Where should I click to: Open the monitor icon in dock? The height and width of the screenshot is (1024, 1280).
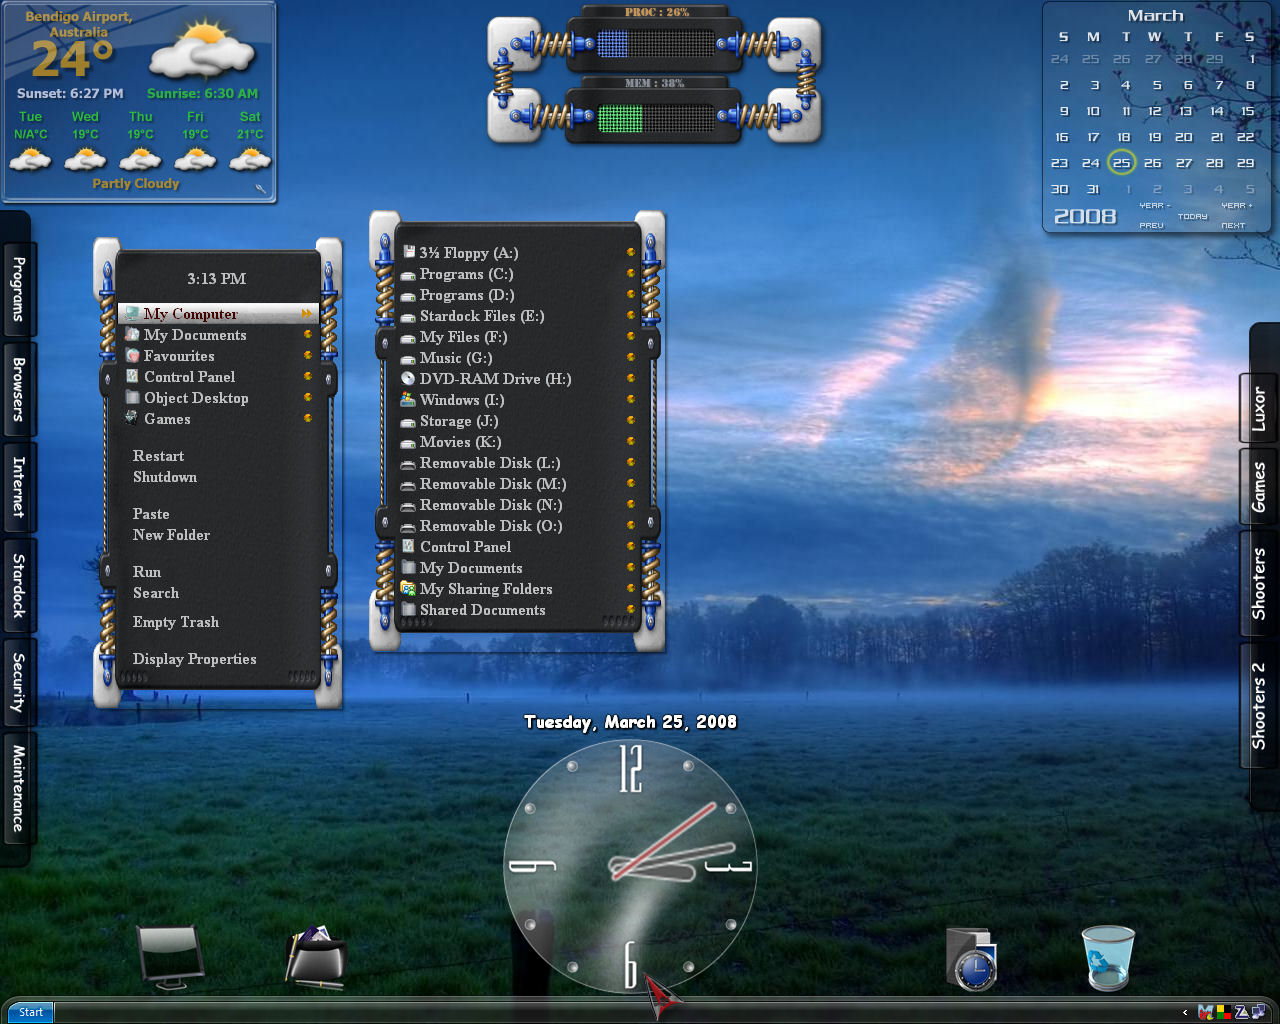pos(170,957)
